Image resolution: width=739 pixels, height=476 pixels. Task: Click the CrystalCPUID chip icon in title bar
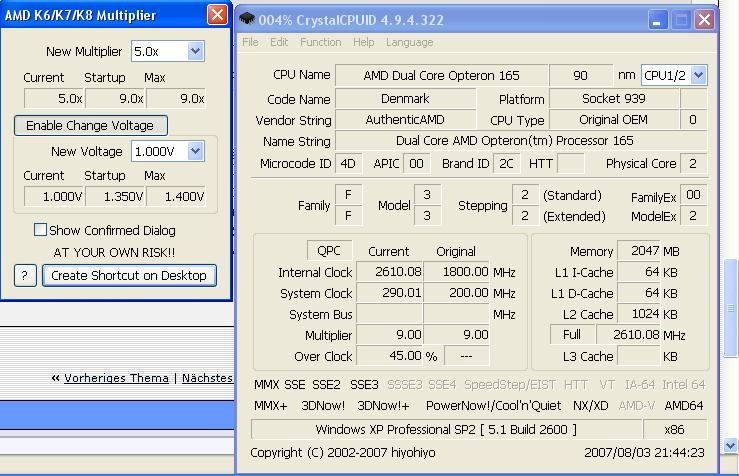[247, 19]
